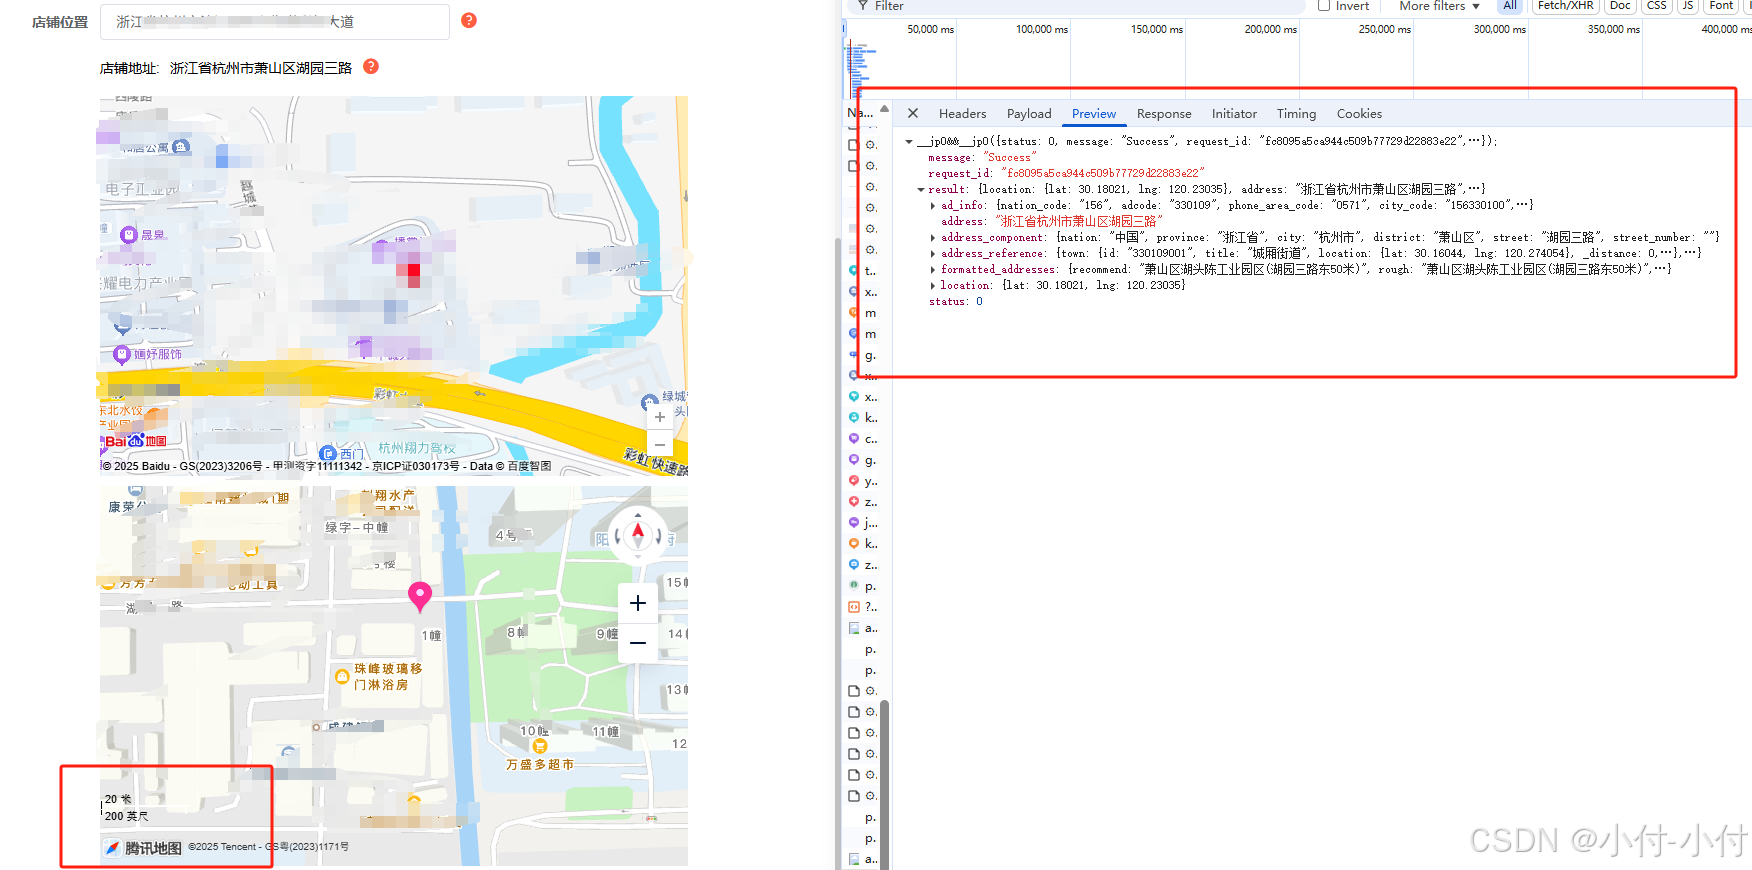Open the More filters dropdown
The image size is (1752, 870).
click(x=1439, y=6)
